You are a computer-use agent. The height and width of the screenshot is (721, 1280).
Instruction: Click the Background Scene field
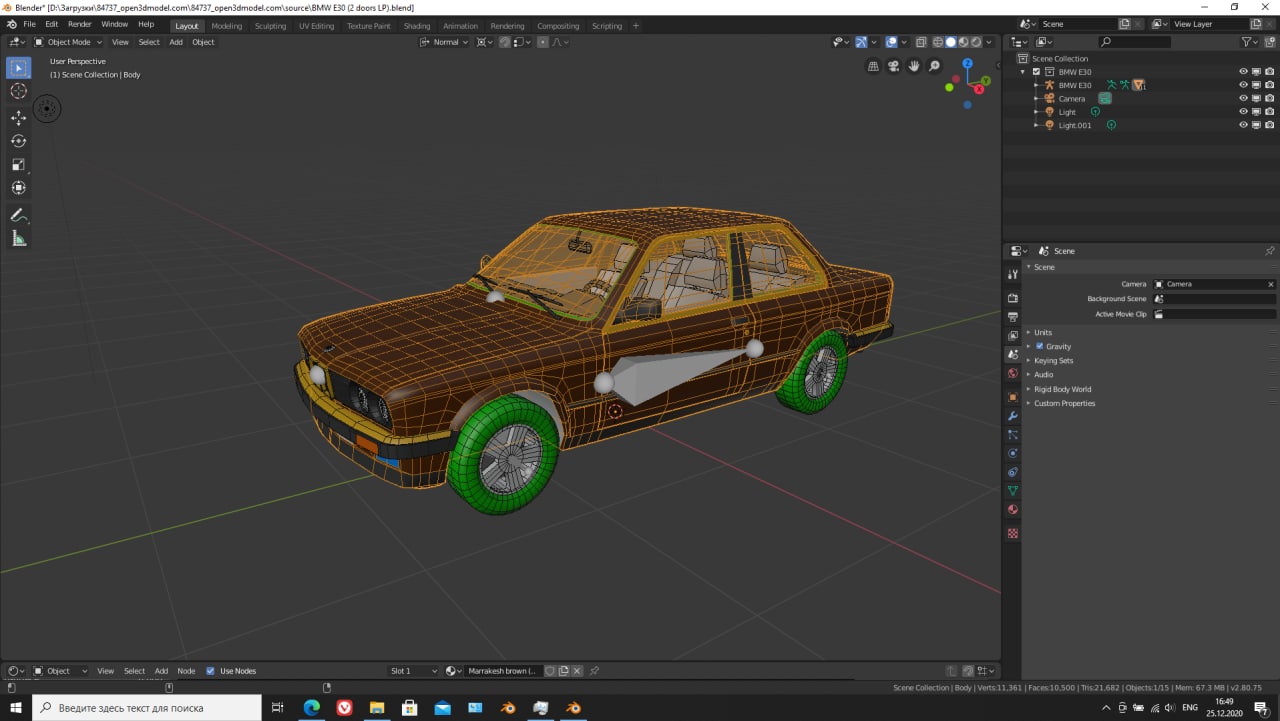pyautogui.click(x=1215, y=299)
